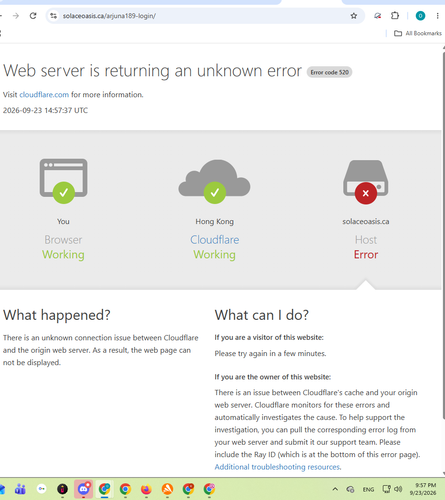This screenshot has width=445, height=500.
Task: Reload the page with the refresh icon
Action: [x=33, y=16]
